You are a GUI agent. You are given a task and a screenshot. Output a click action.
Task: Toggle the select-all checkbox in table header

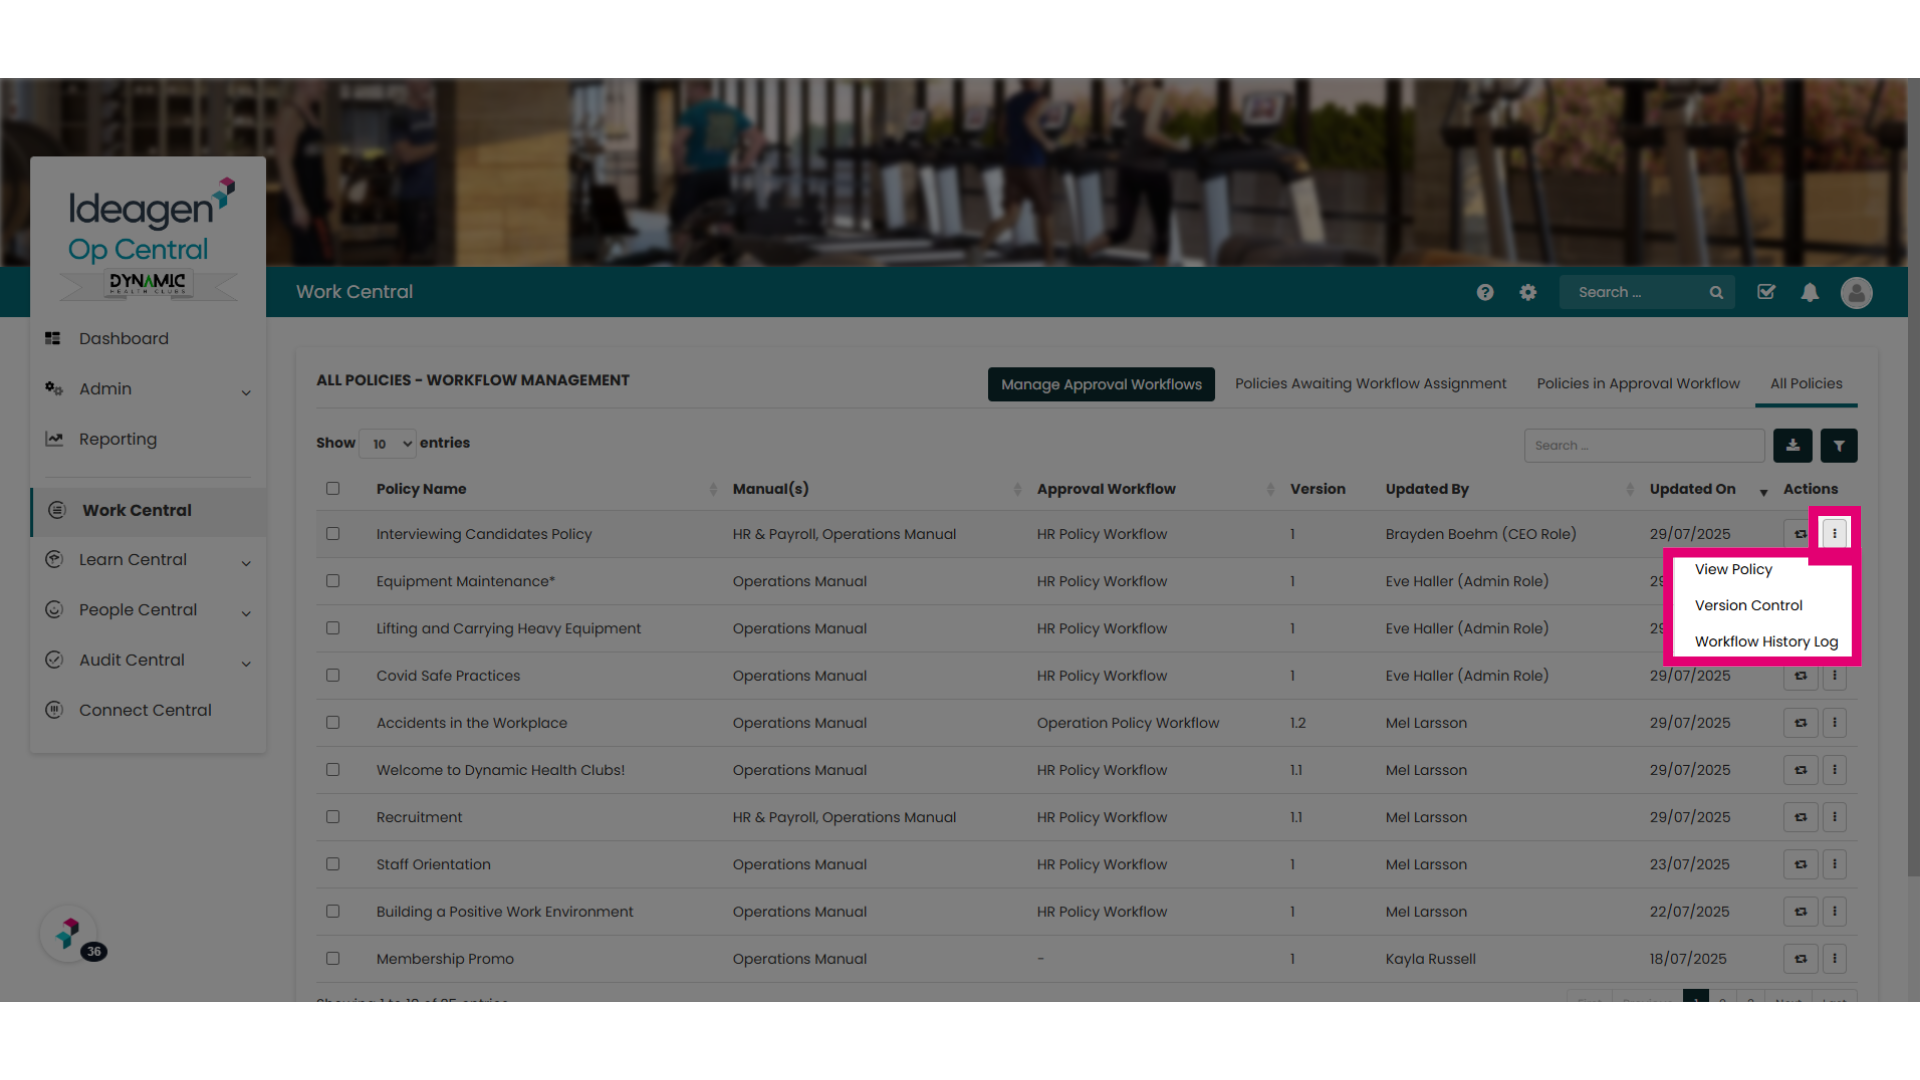coord(333,488)
